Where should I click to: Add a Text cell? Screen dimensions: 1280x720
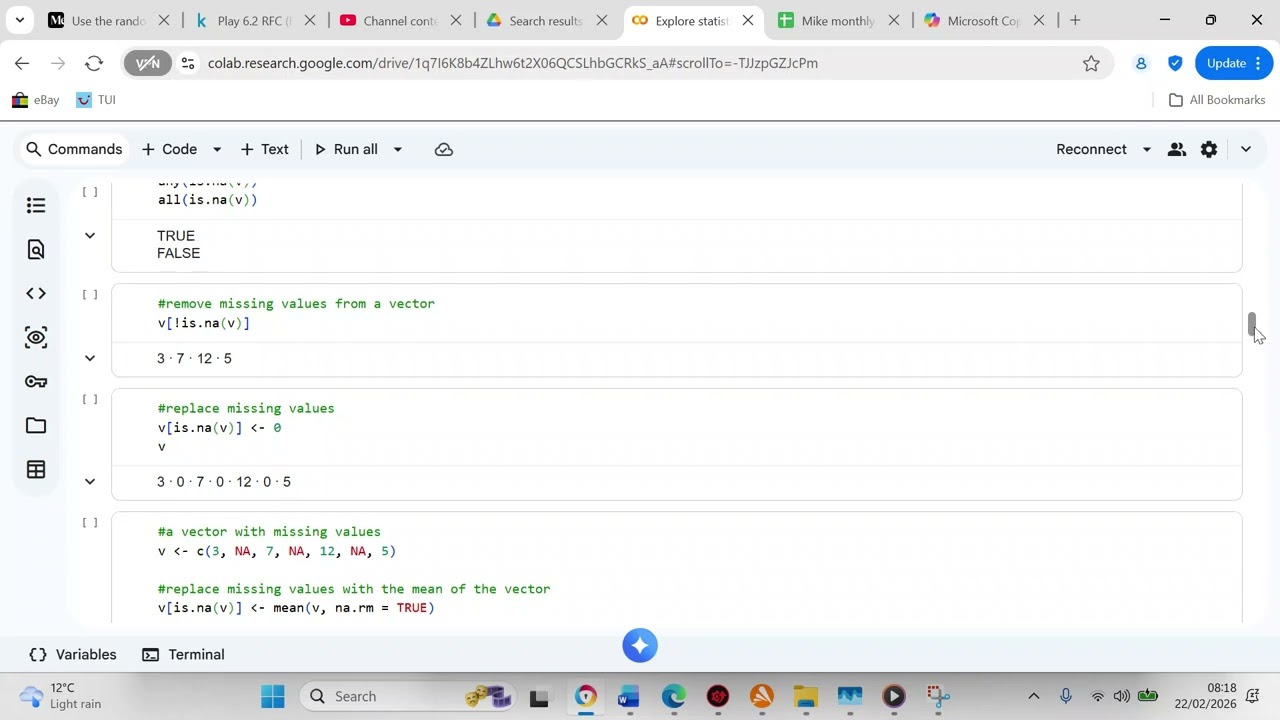(x=264, y=149)
